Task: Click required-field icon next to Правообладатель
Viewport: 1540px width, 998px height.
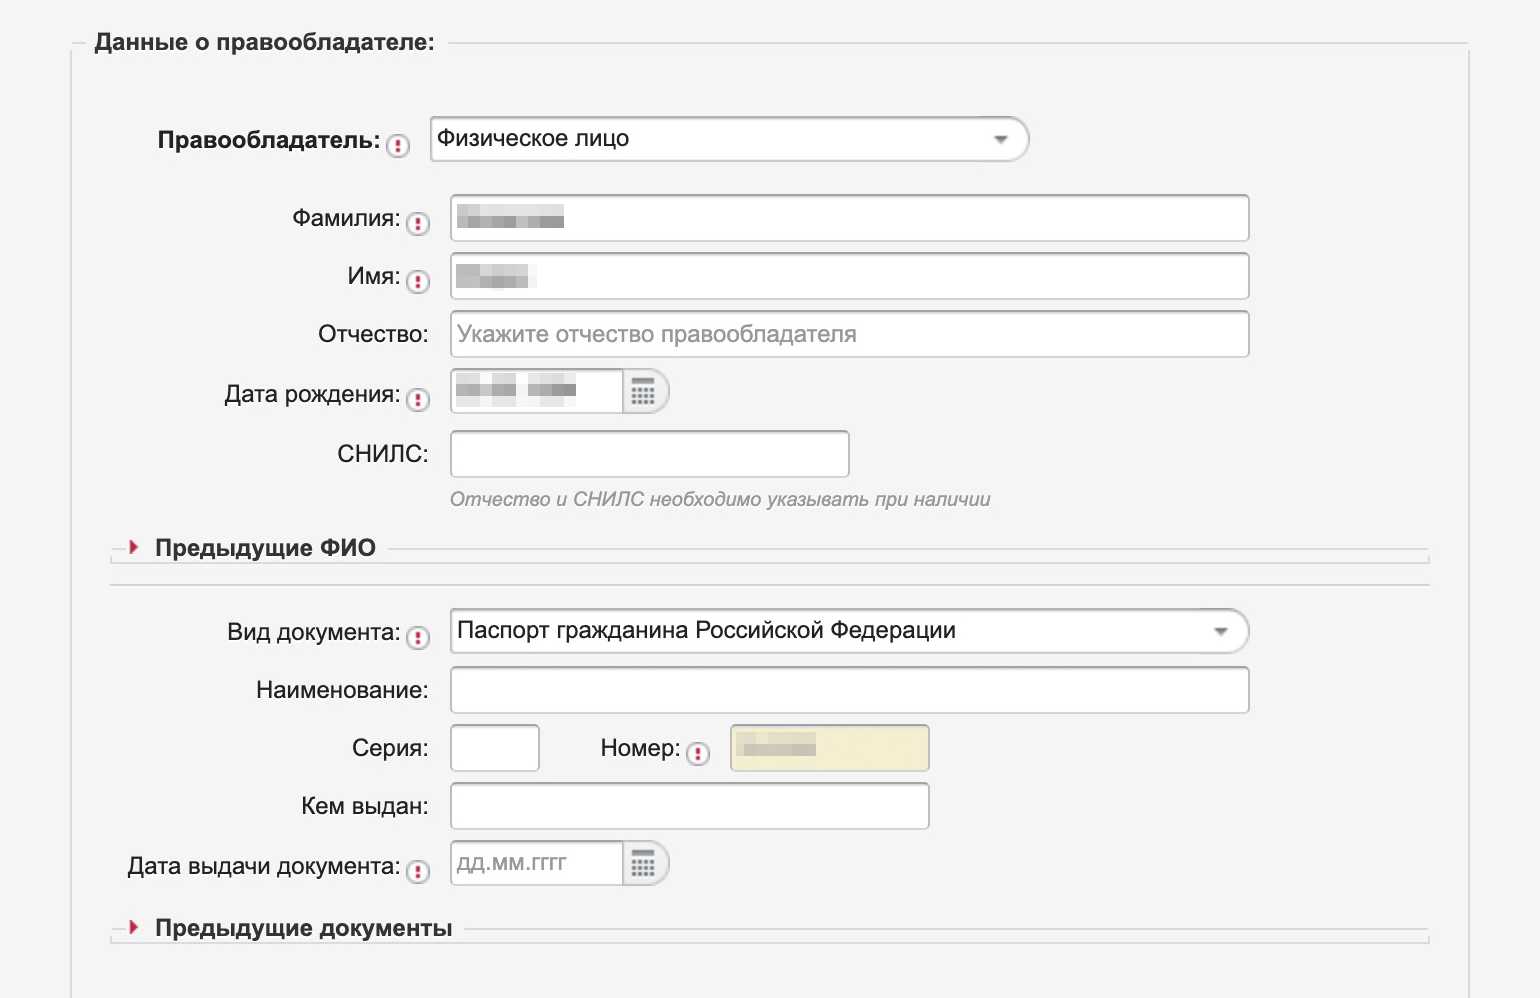Action: (398, 146)
